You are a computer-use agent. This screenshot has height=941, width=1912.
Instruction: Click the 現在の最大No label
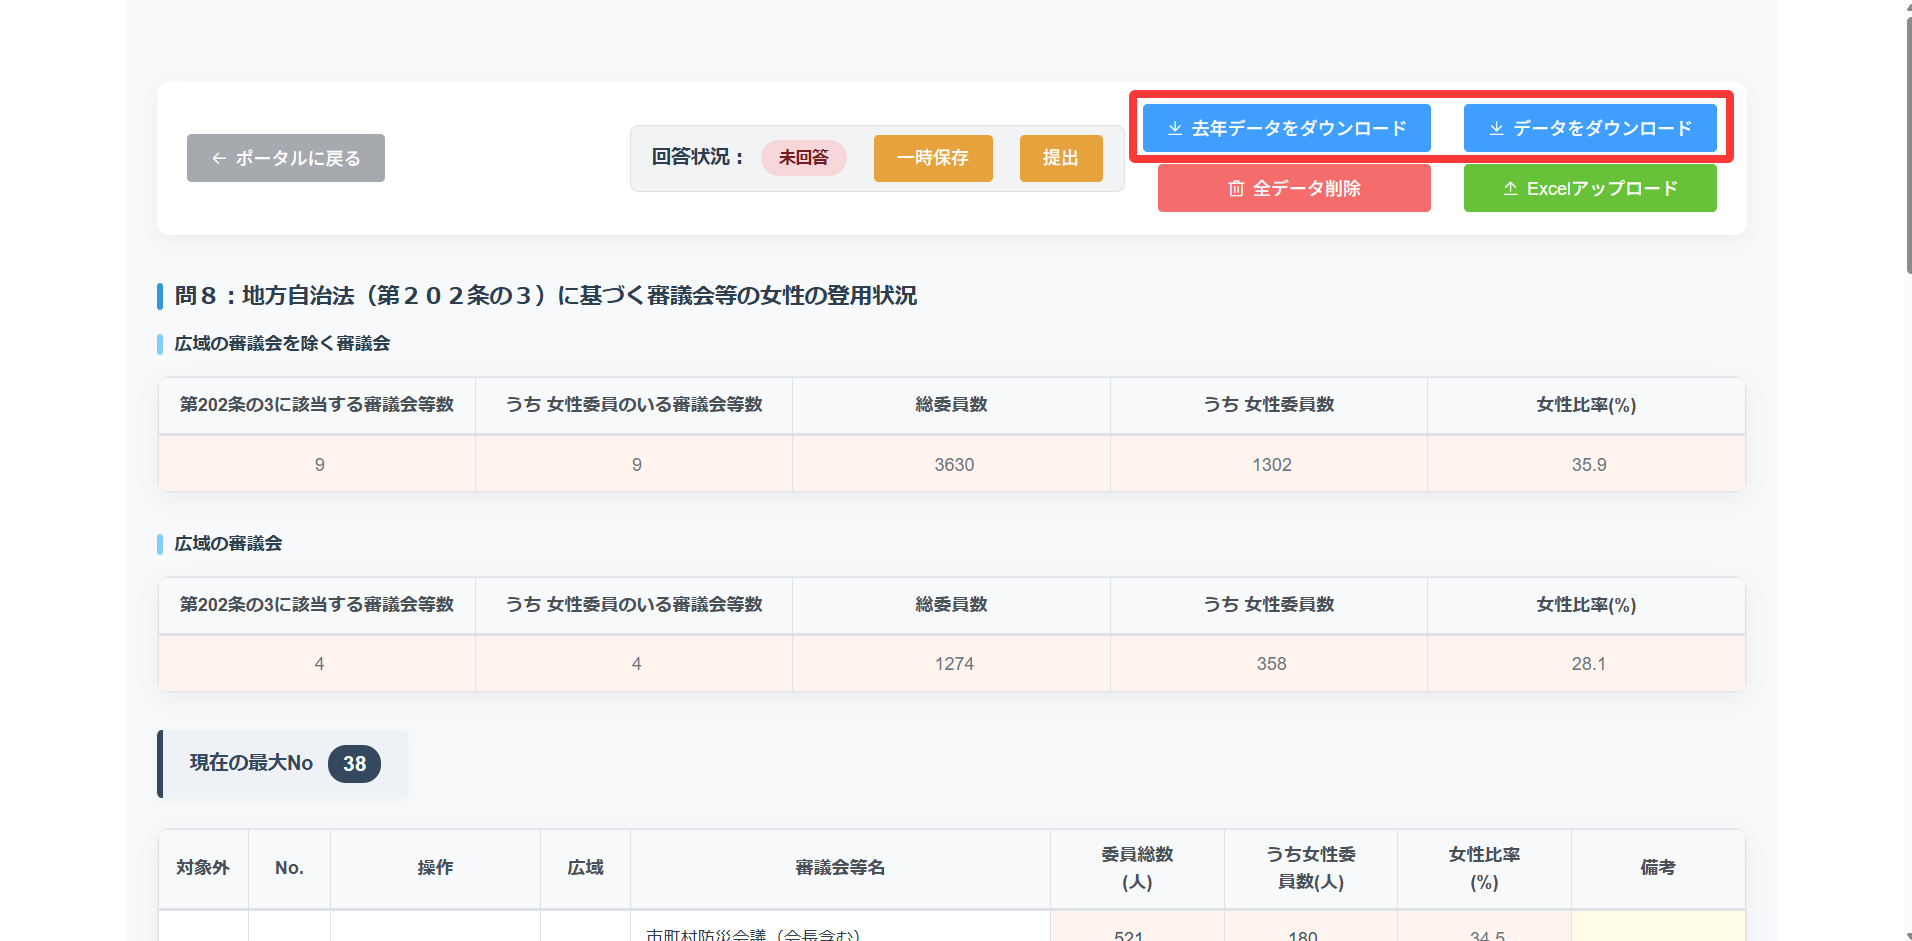coord(251,763)
